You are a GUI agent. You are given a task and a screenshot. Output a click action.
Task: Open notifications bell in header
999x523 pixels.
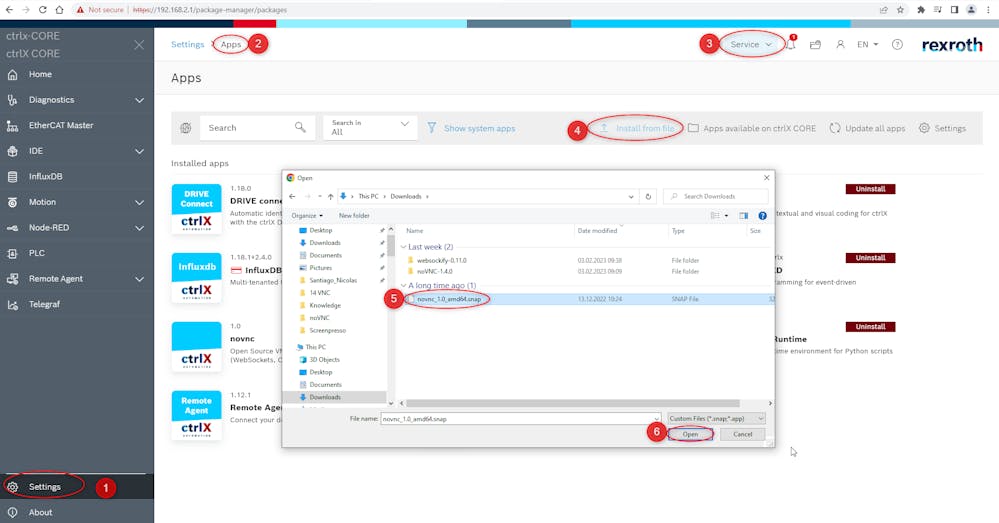pos(791,45)
